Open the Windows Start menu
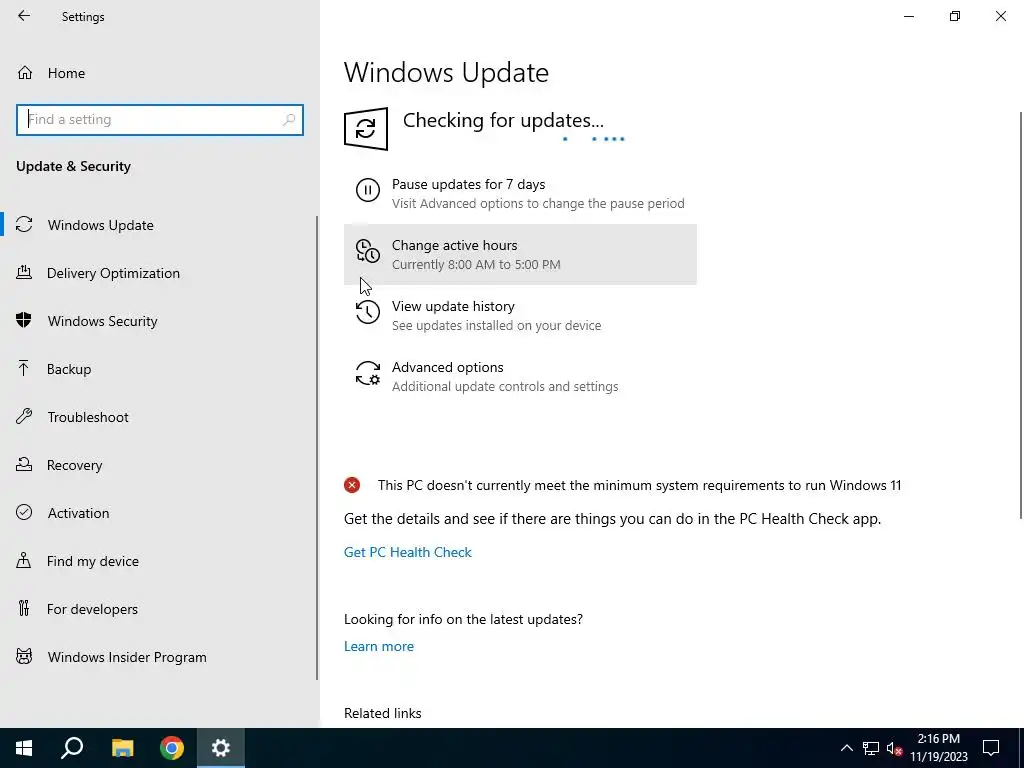The image size is (1024, 768). click(24, 748)
